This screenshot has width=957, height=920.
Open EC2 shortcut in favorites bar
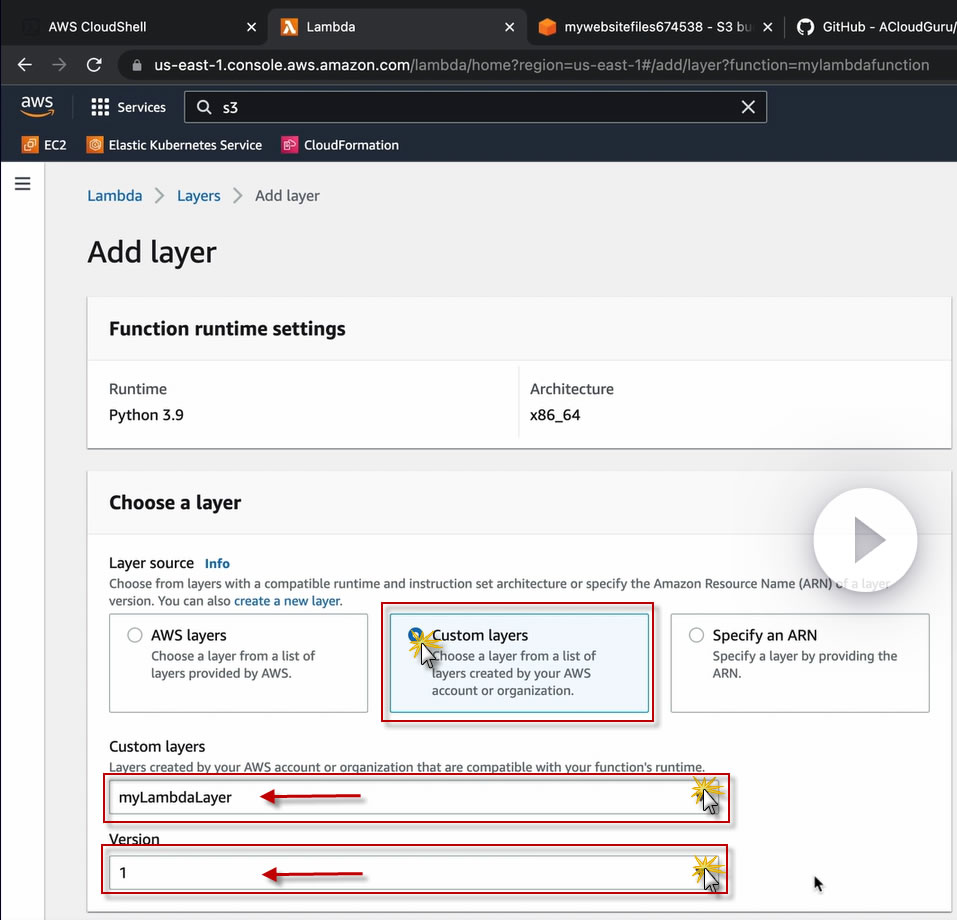pyautogui.click(x=44, y=145)
